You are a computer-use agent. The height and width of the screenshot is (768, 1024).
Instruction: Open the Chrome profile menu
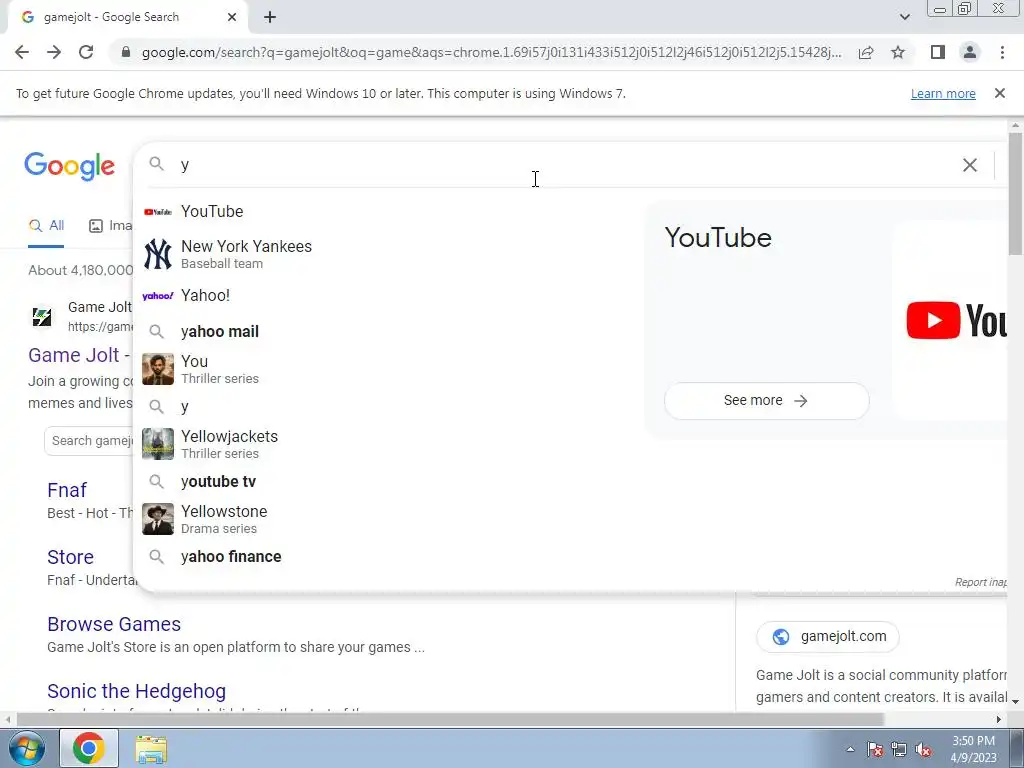[970, 52]
